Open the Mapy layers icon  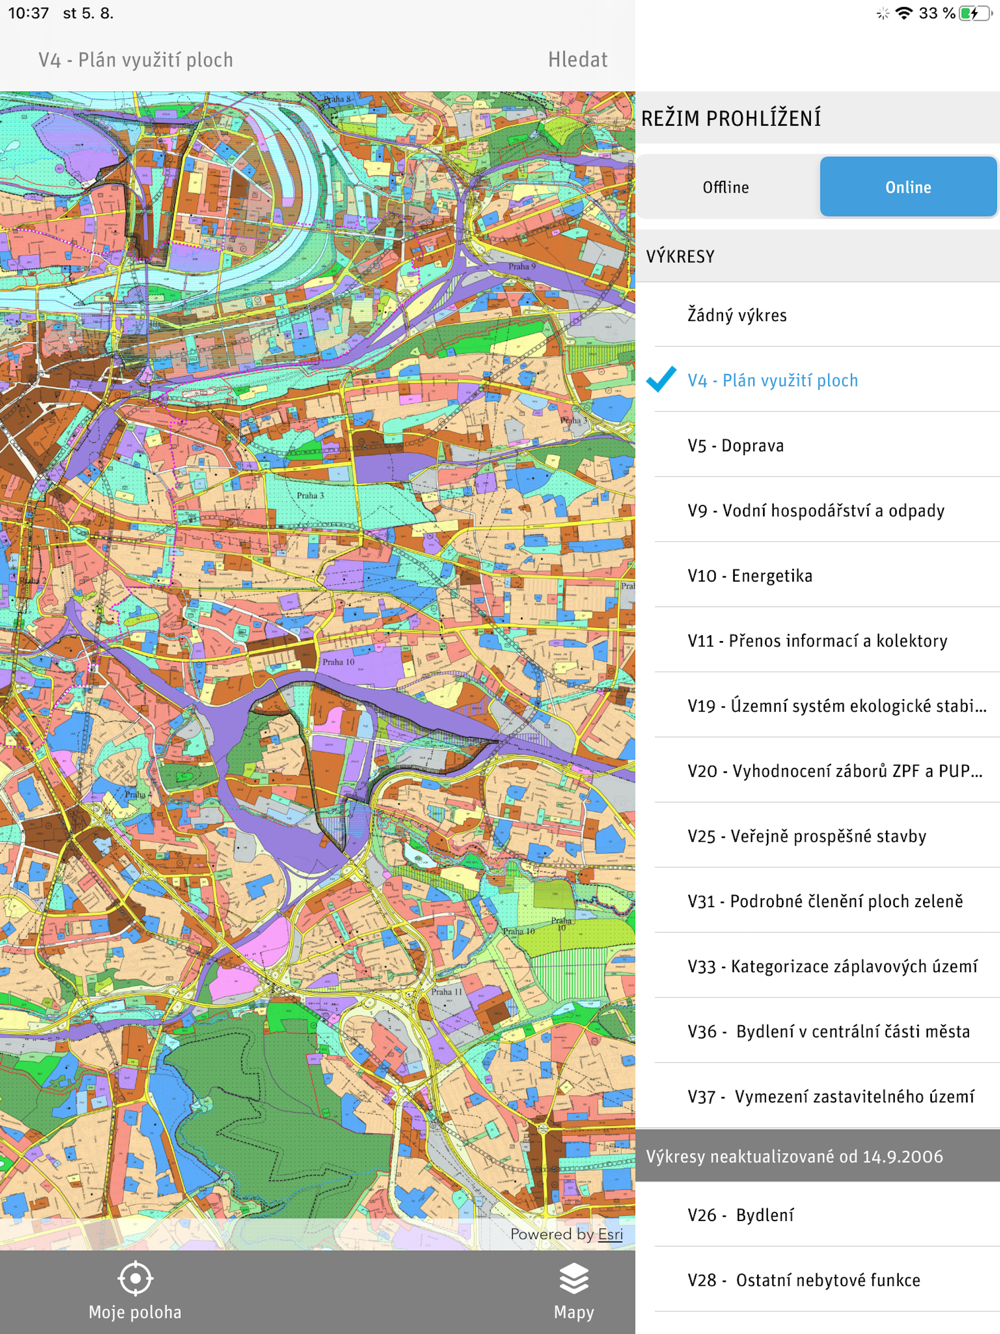coord(574,1278)
